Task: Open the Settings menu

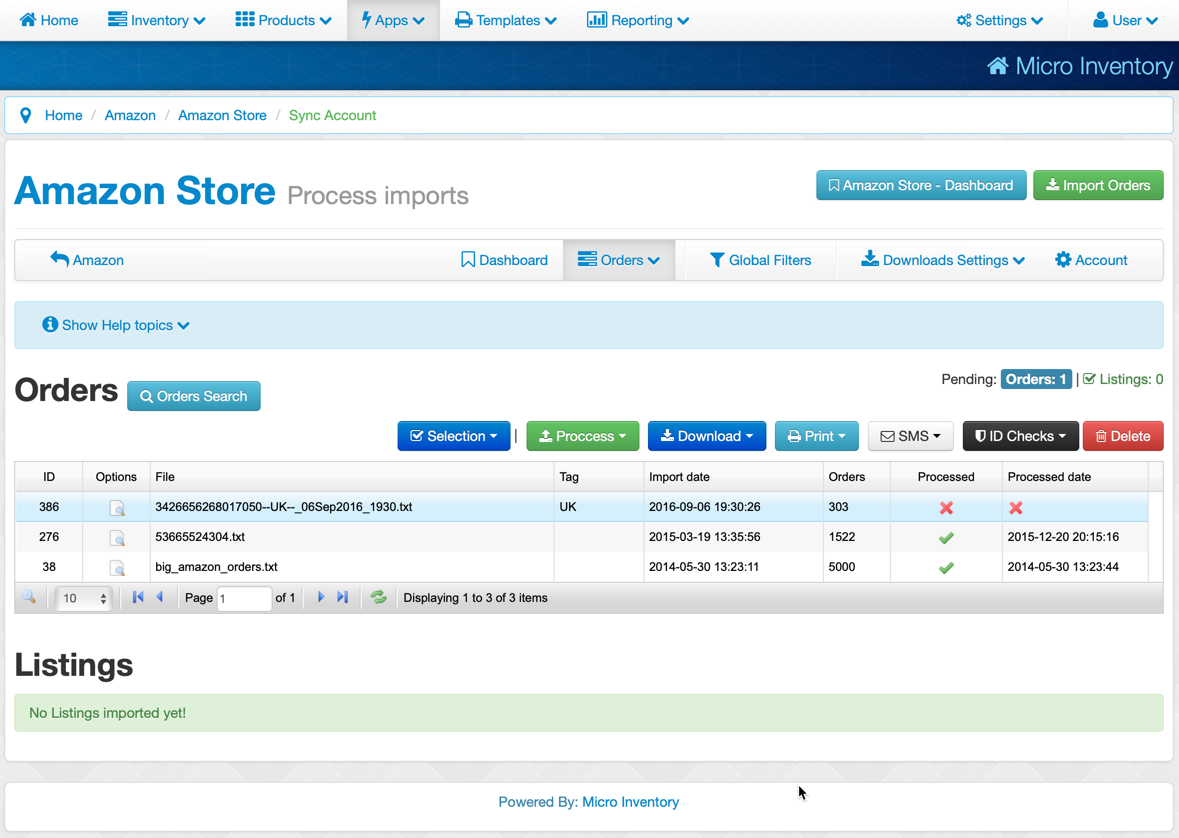Action: pos(999,20)
